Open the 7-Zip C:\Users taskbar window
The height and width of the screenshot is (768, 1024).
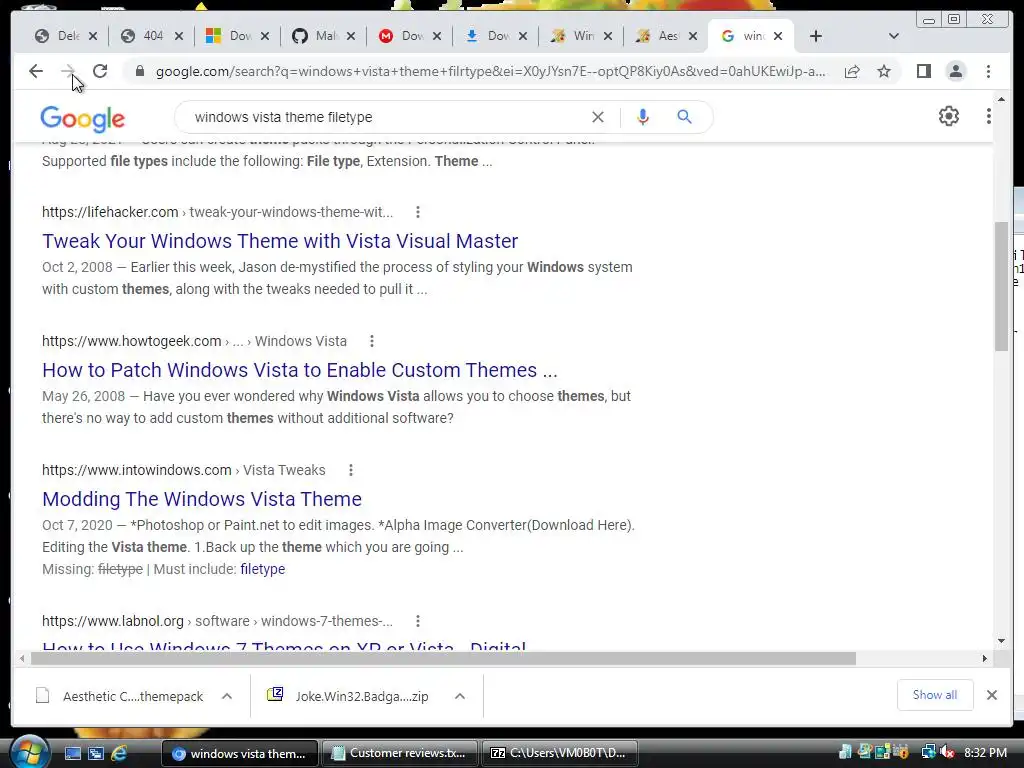pos(559,753)
